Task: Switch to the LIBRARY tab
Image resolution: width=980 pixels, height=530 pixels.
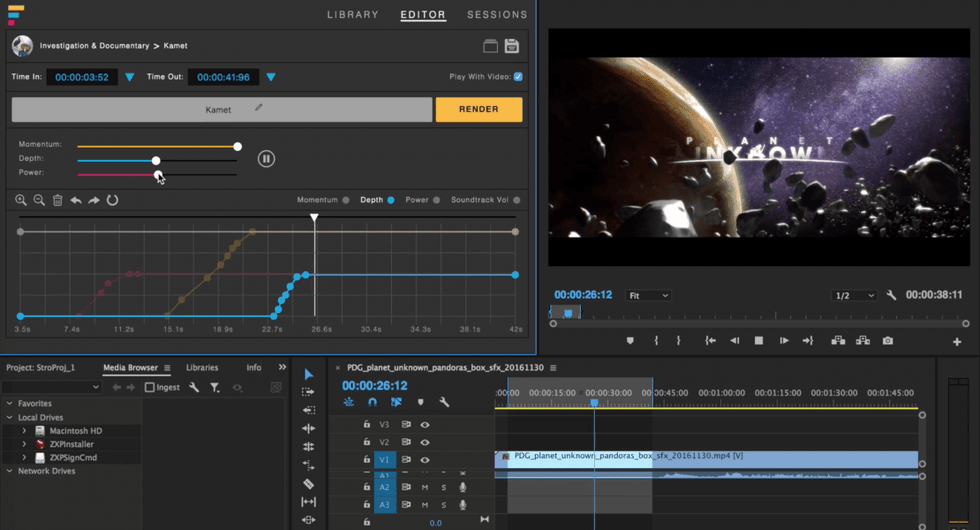Action: coord(353,14)
